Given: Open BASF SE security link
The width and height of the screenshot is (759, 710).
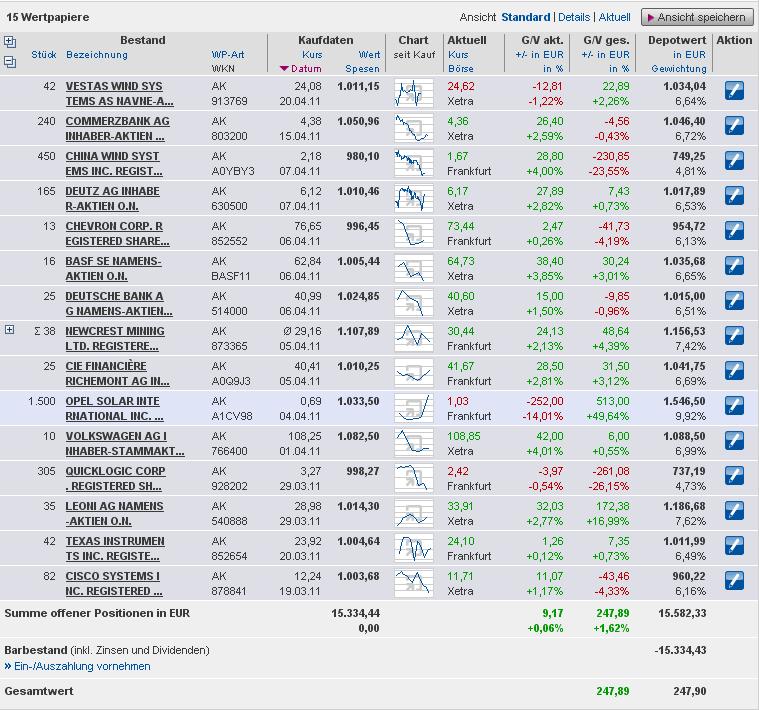Looking at the screenshot, I should point(114,268).
